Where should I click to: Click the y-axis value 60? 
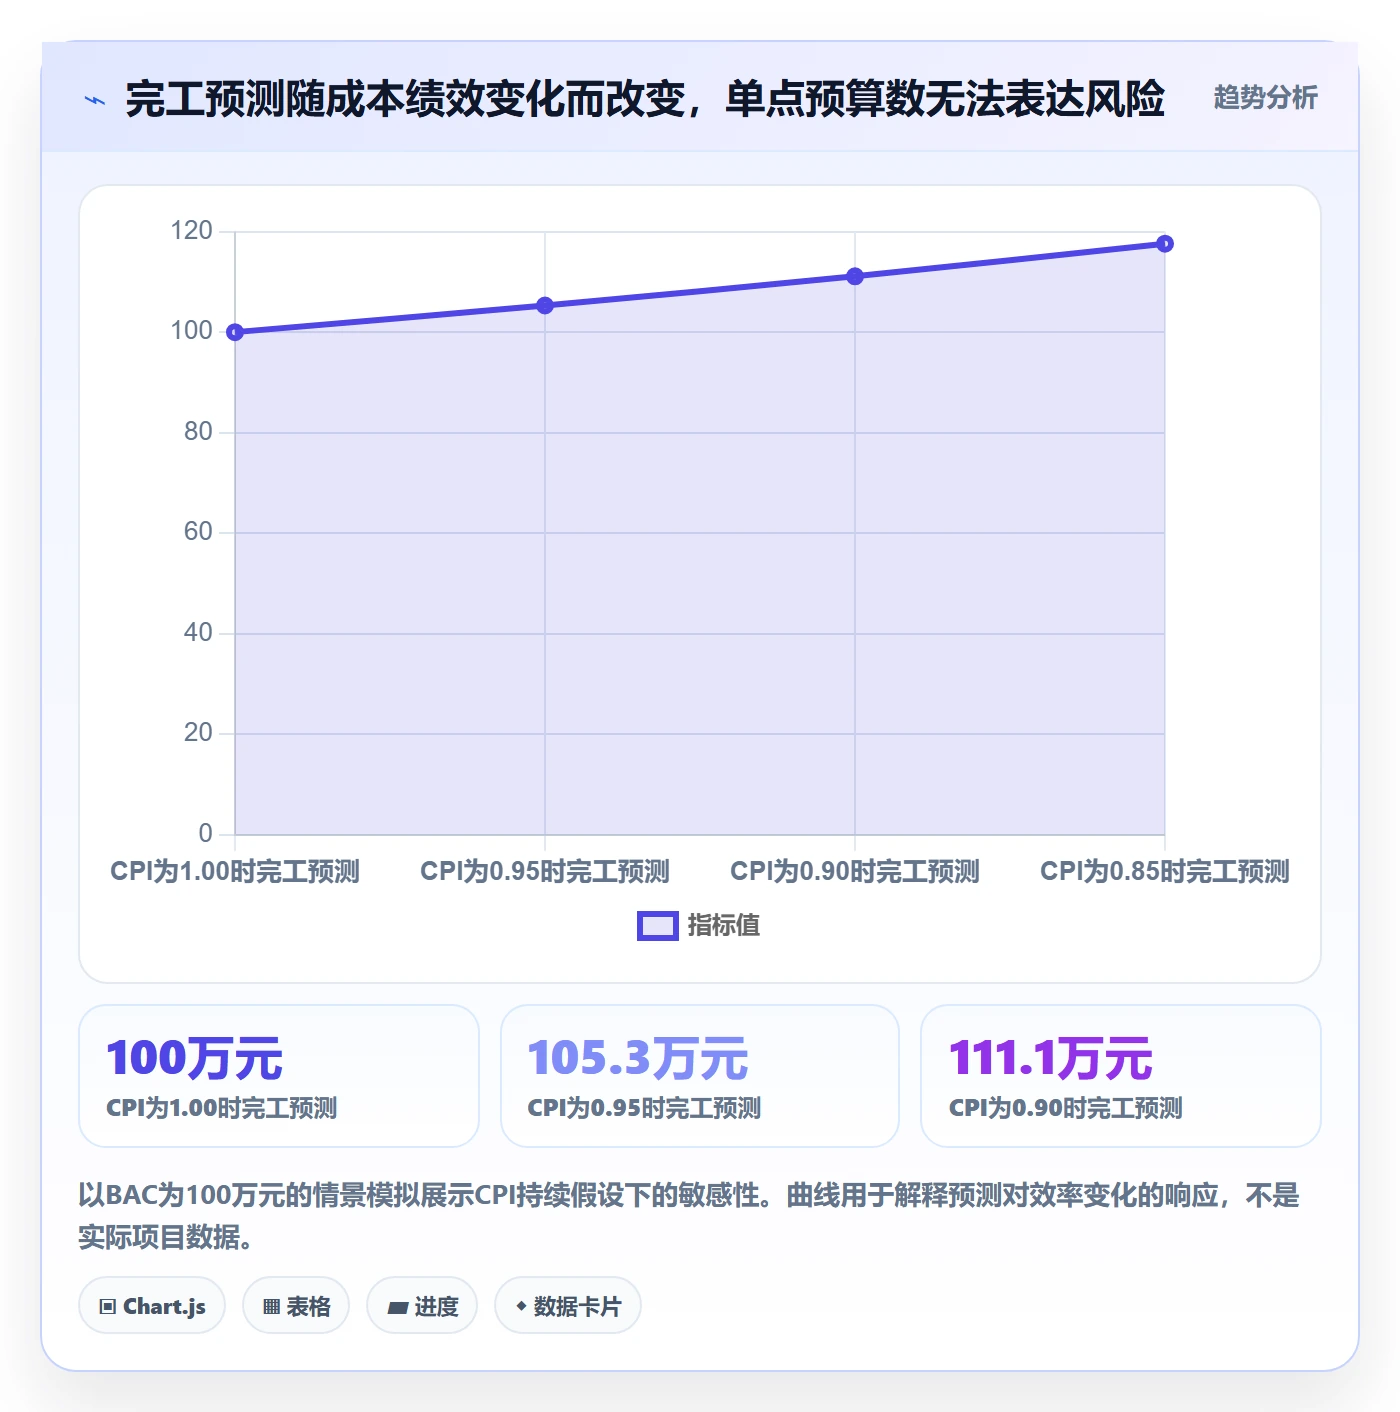(198, 532)
